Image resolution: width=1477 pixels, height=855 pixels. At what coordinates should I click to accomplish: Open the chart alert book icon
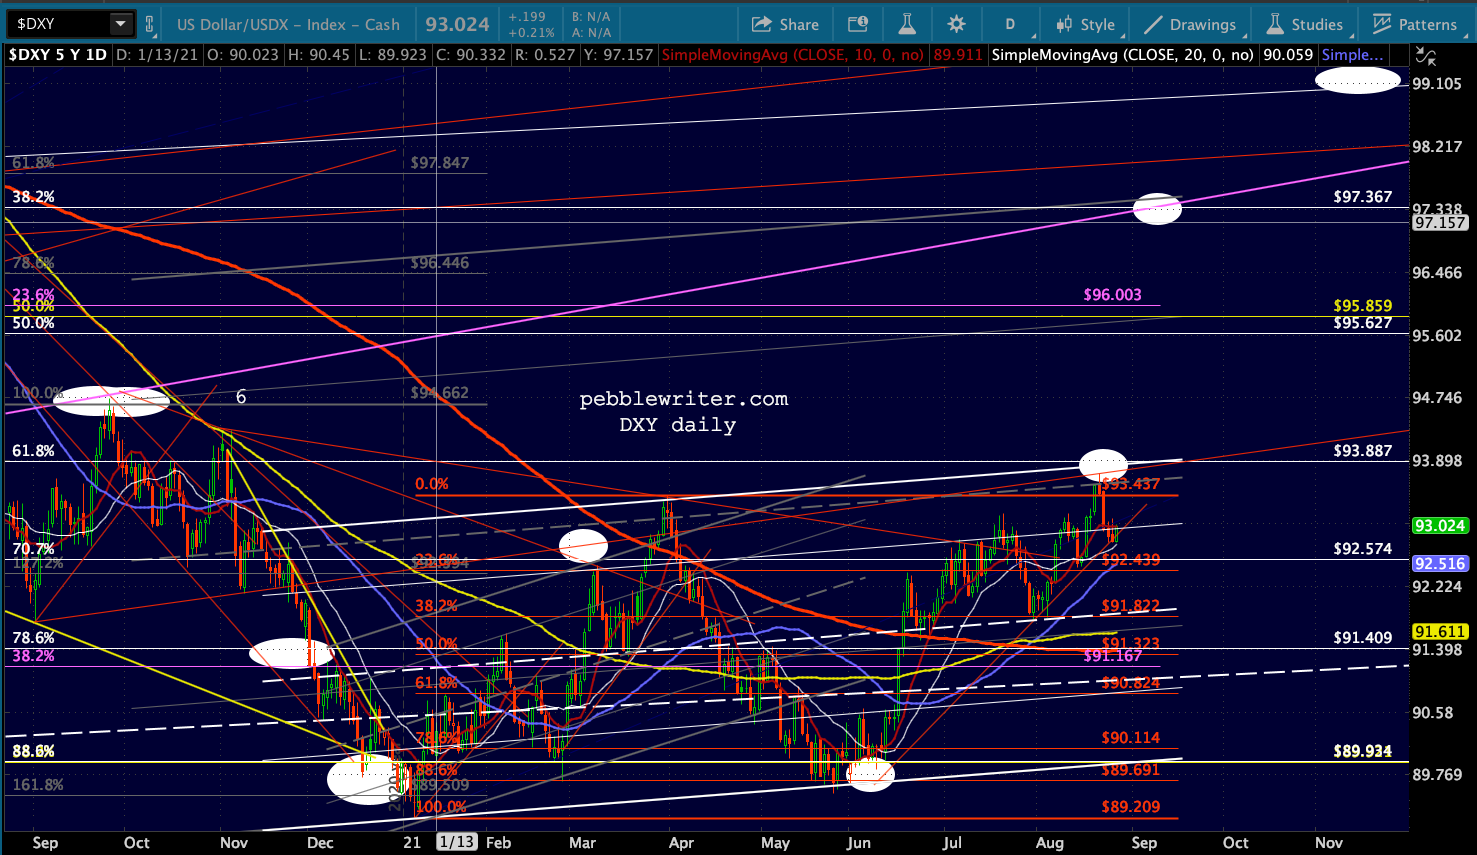coord(858,25)
